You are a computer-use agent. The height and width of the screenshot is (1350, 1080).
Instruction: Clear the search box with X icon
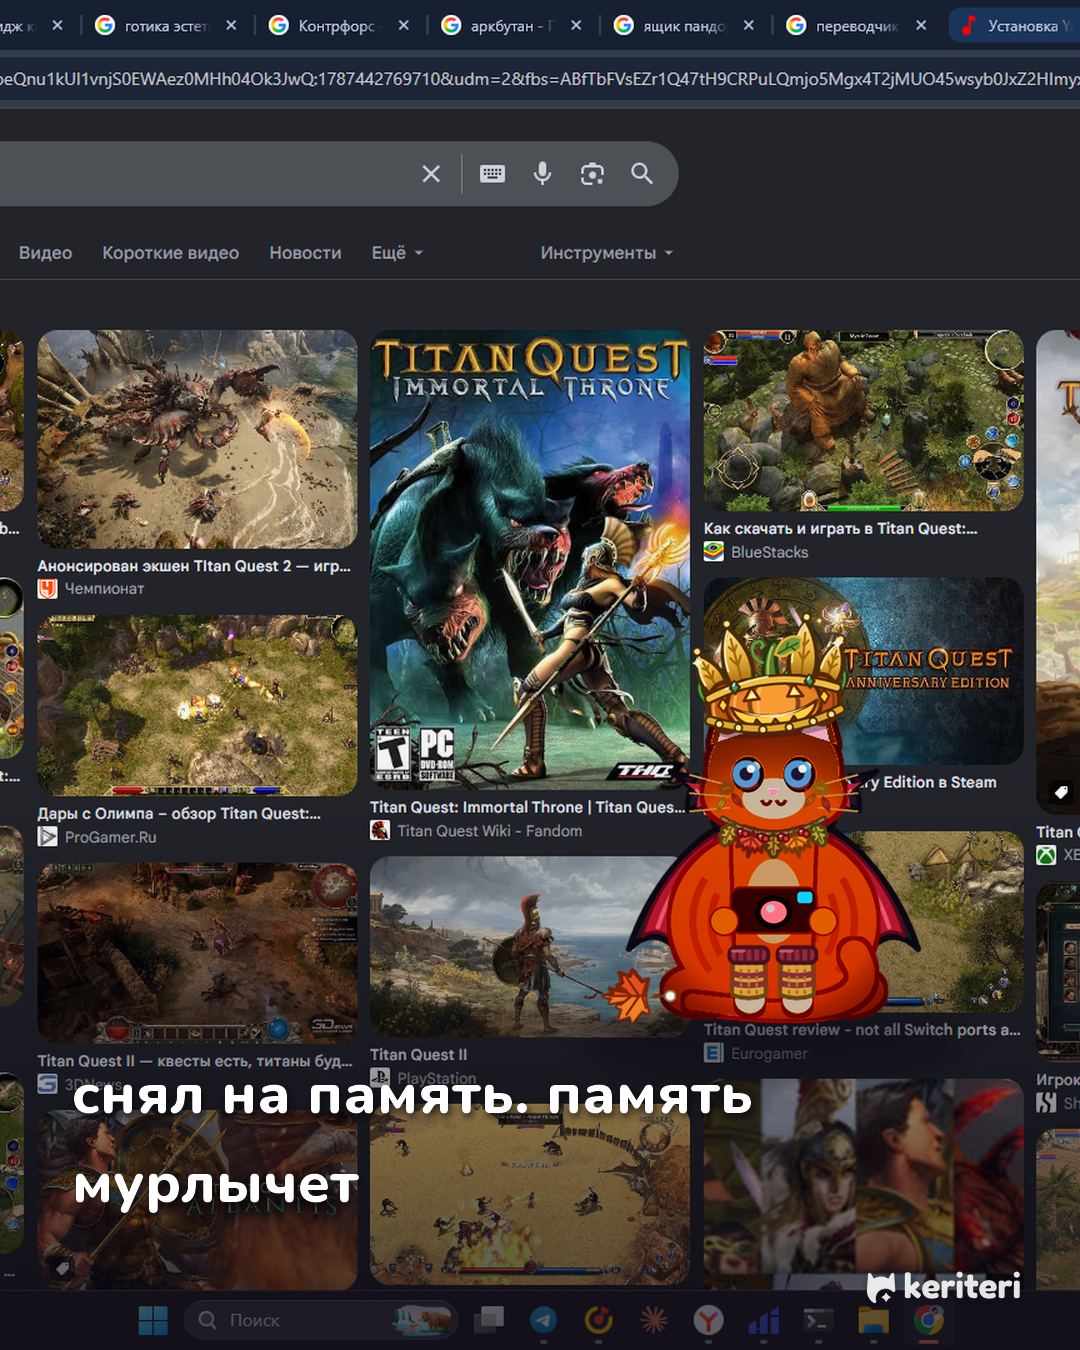point(431,174)
